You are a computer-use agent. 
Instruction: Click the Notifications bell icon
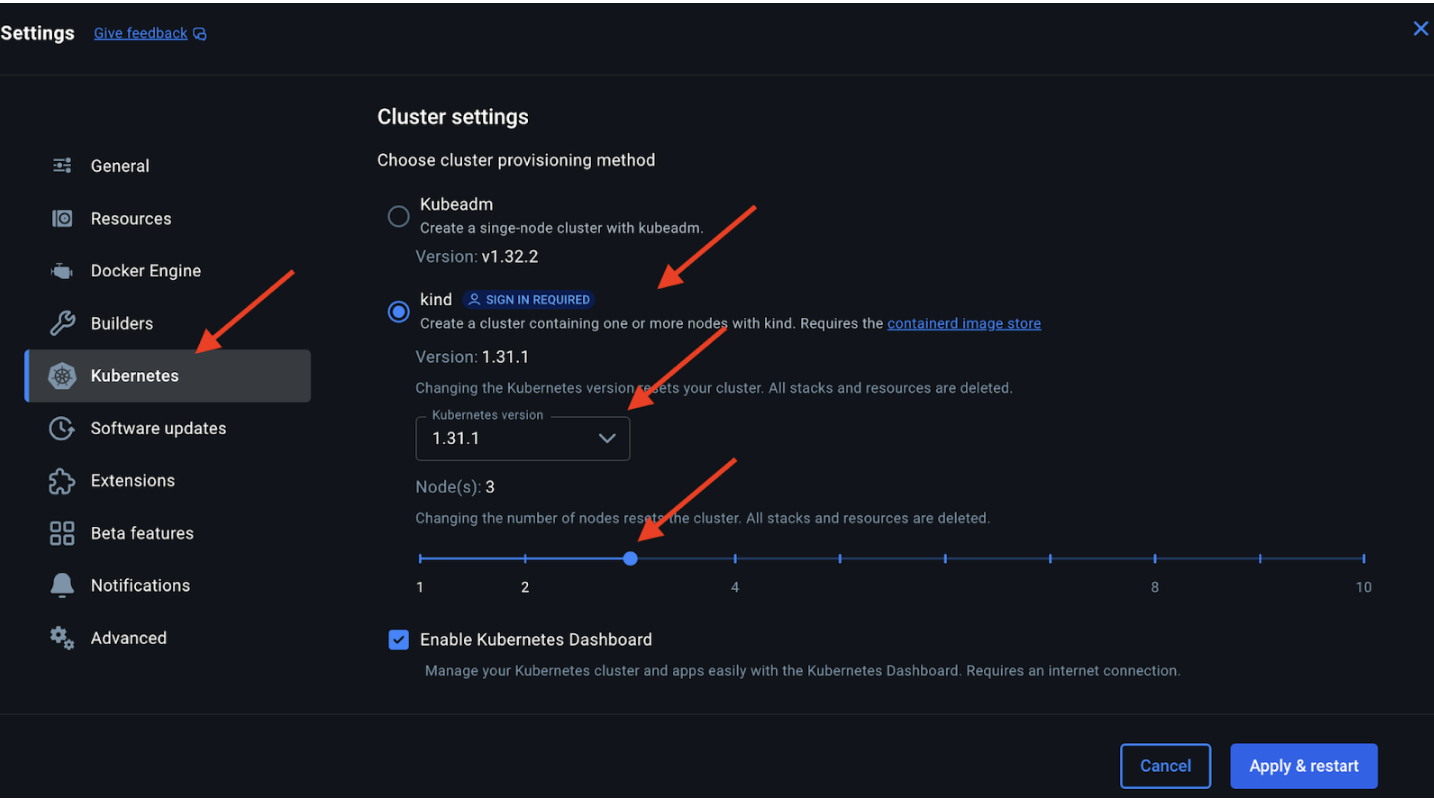(62, 586)
